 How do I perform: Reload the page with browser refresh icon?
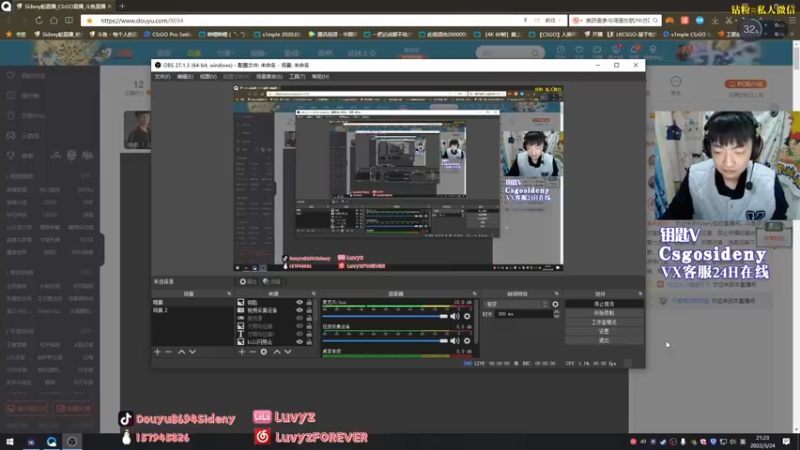coord(39,20)
